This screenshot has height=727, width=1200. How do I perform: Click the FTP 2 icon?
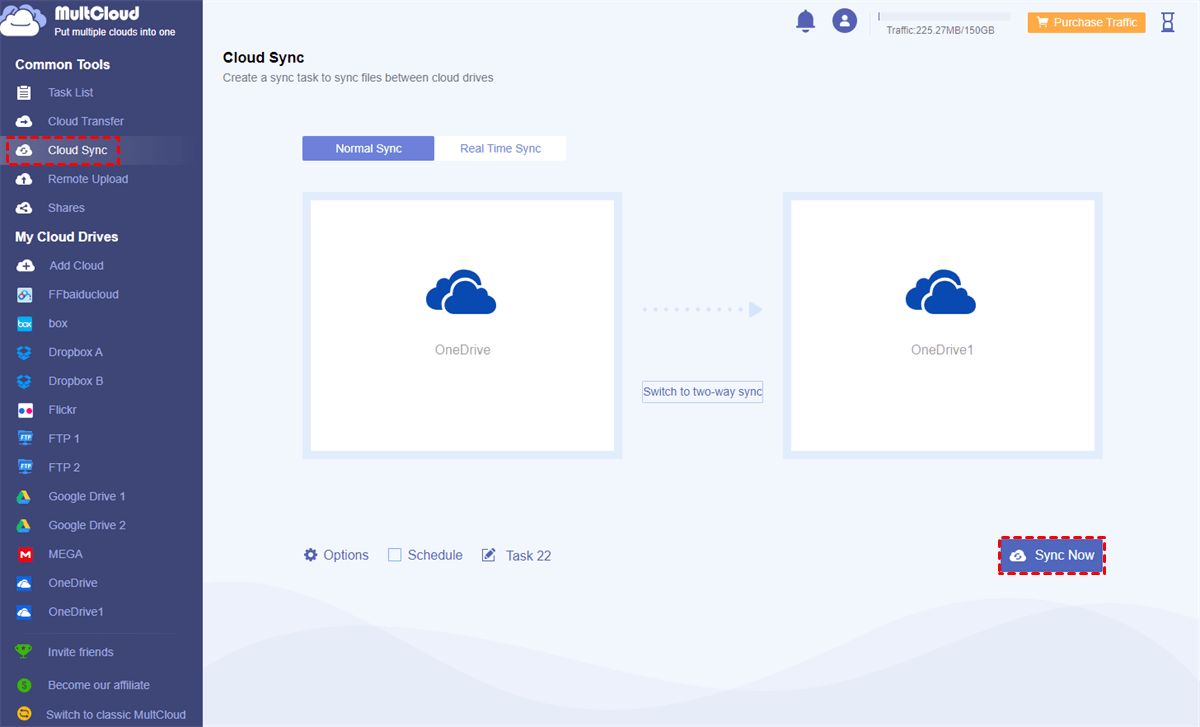pyautogui.click(x=25, y=468)
